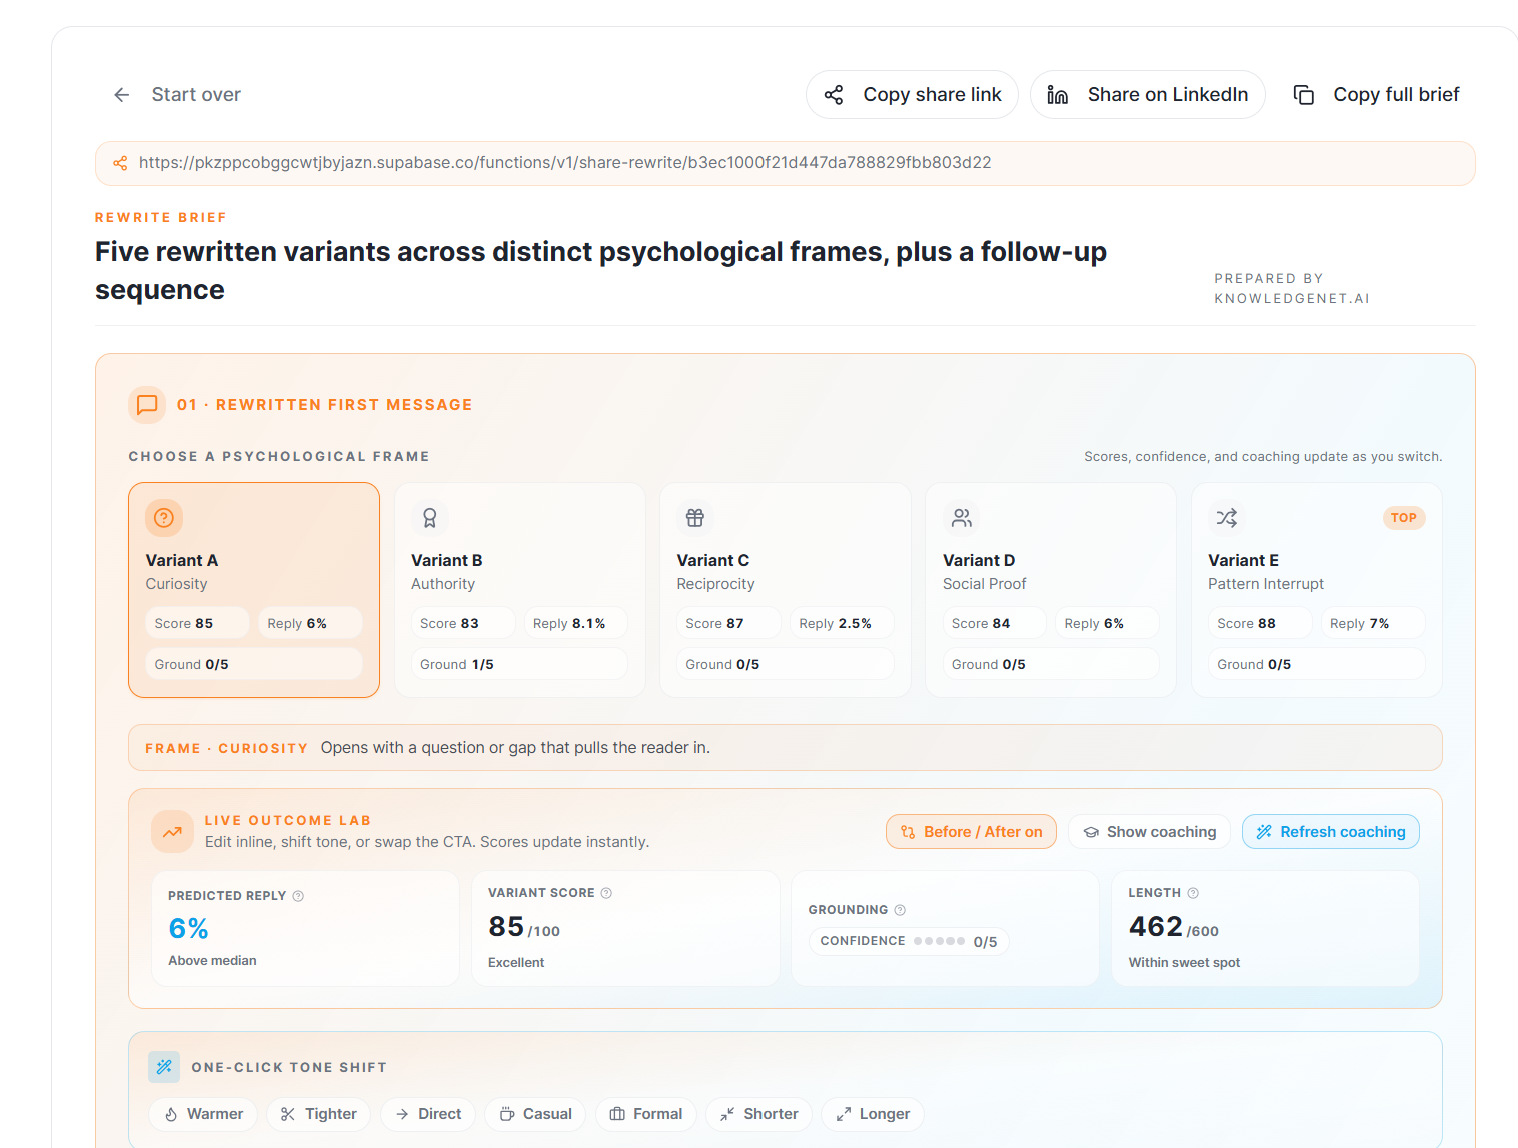Apply the Direct tone shift
1518x1148 pixels.
tap(428, 1114)
